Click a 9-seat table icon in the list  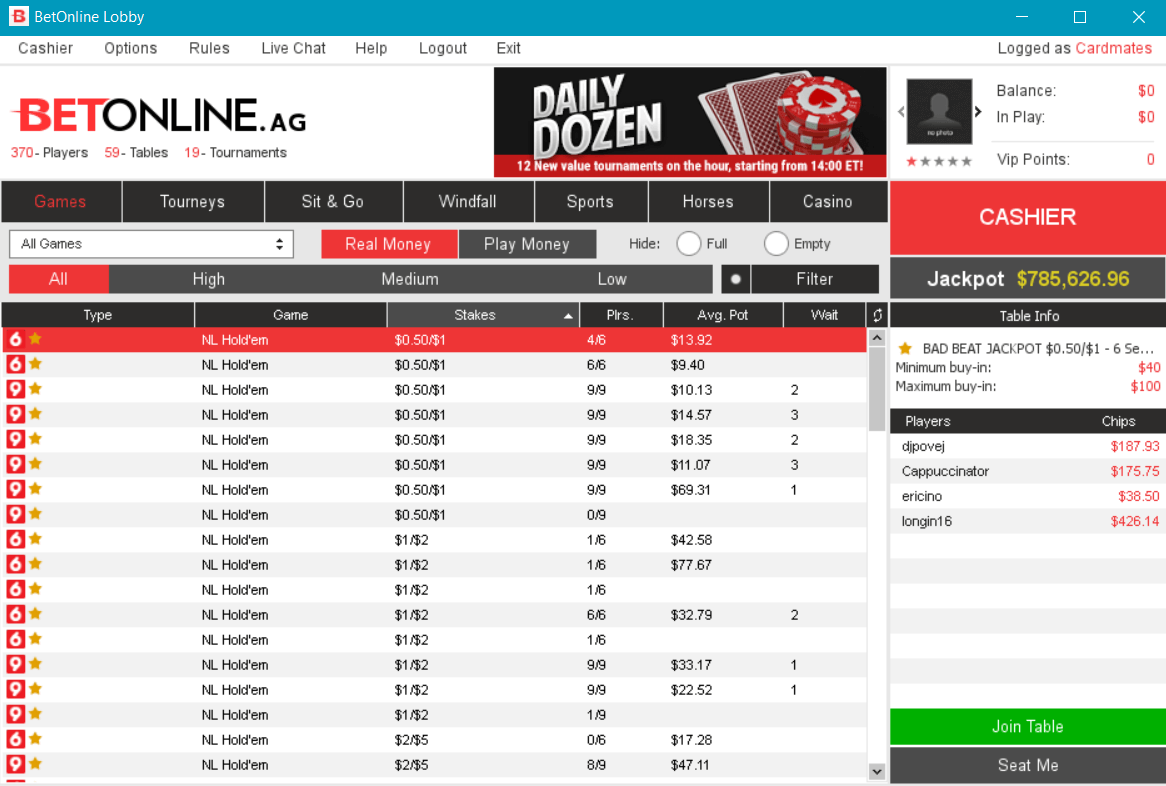[14, 389]
